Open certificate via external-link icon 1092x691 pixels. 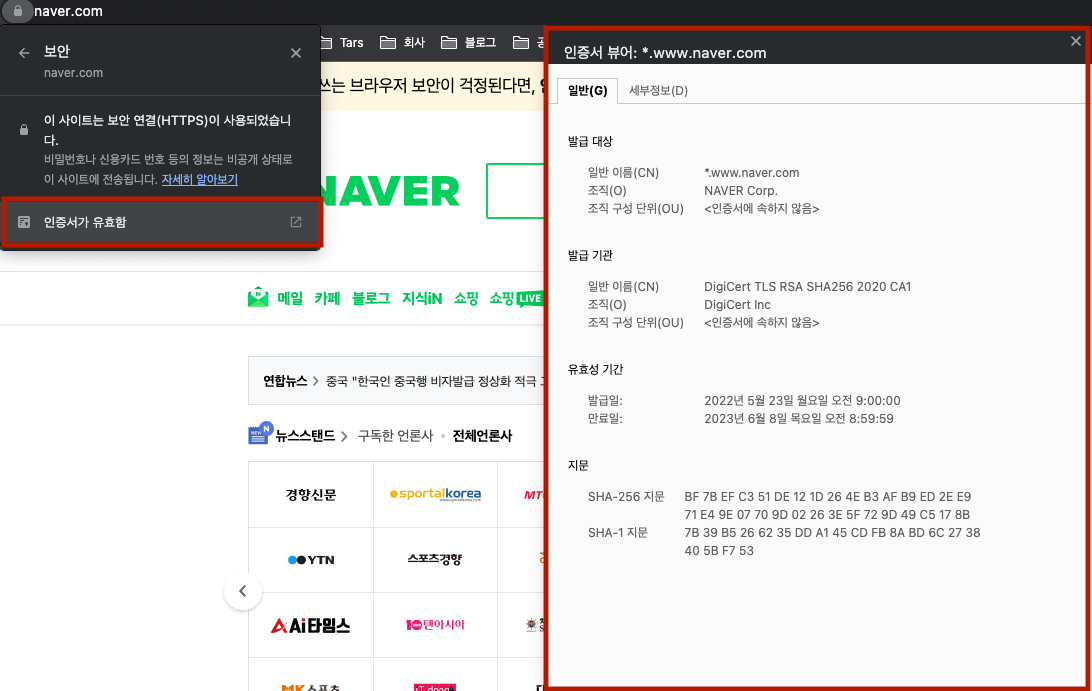tap(296, 222)
